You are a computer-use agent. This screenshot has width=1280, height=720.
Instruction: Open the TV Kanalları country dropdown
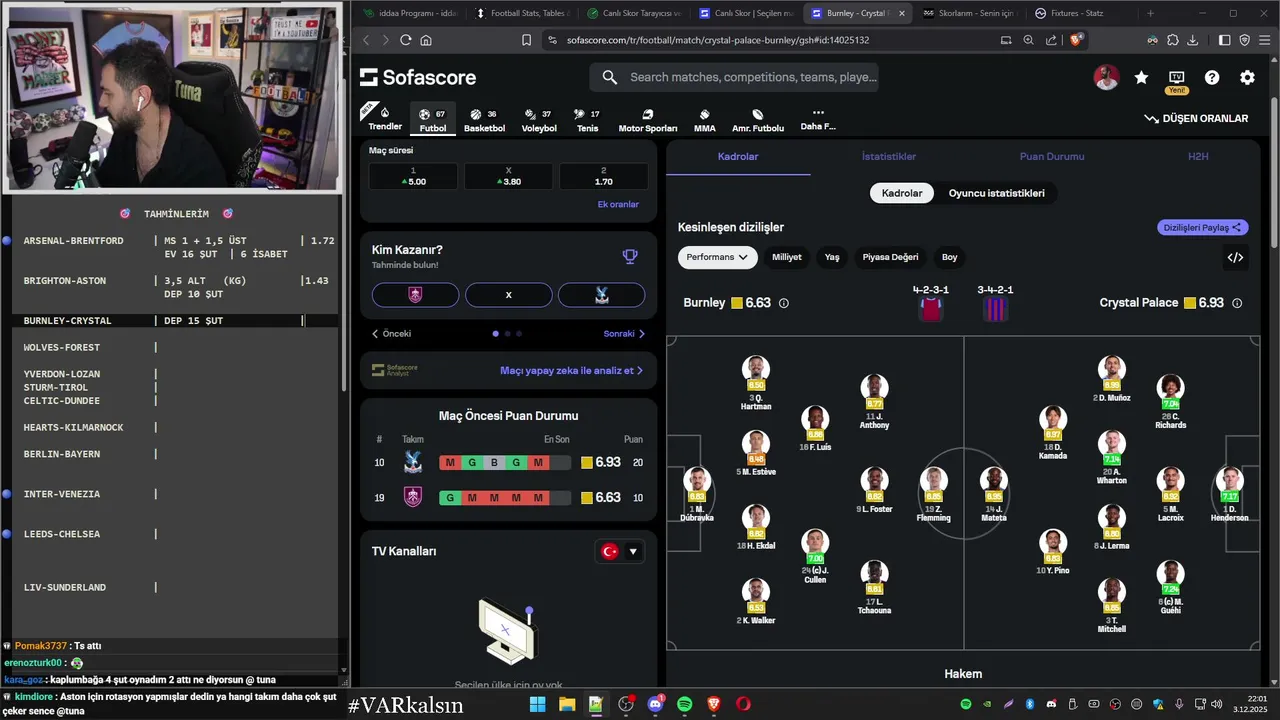pos(619,551)
